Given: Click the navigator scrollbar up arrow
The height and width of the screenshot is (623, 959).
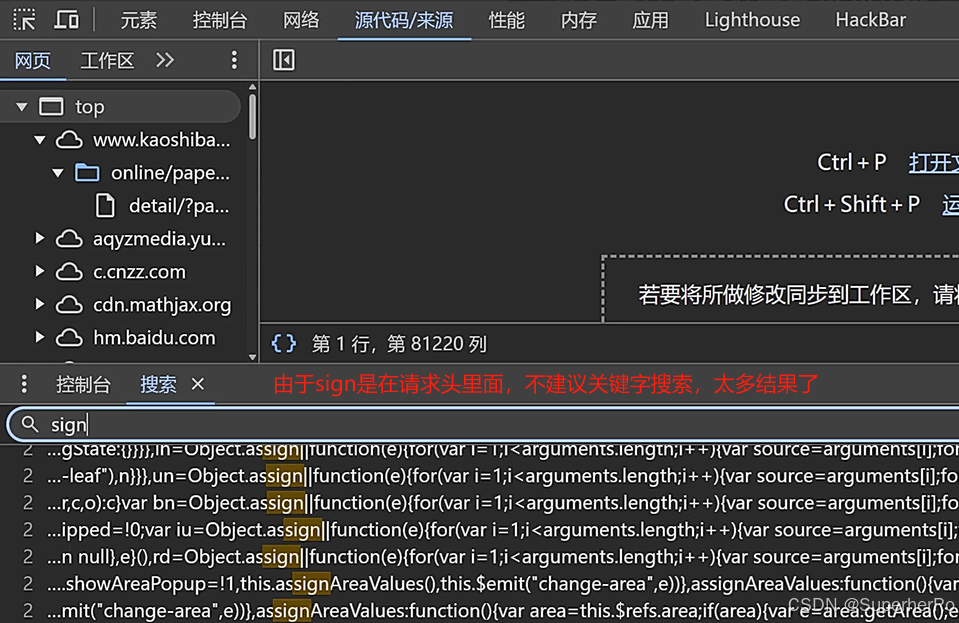Looking at the screenshot, I should [x=253, y=87].
